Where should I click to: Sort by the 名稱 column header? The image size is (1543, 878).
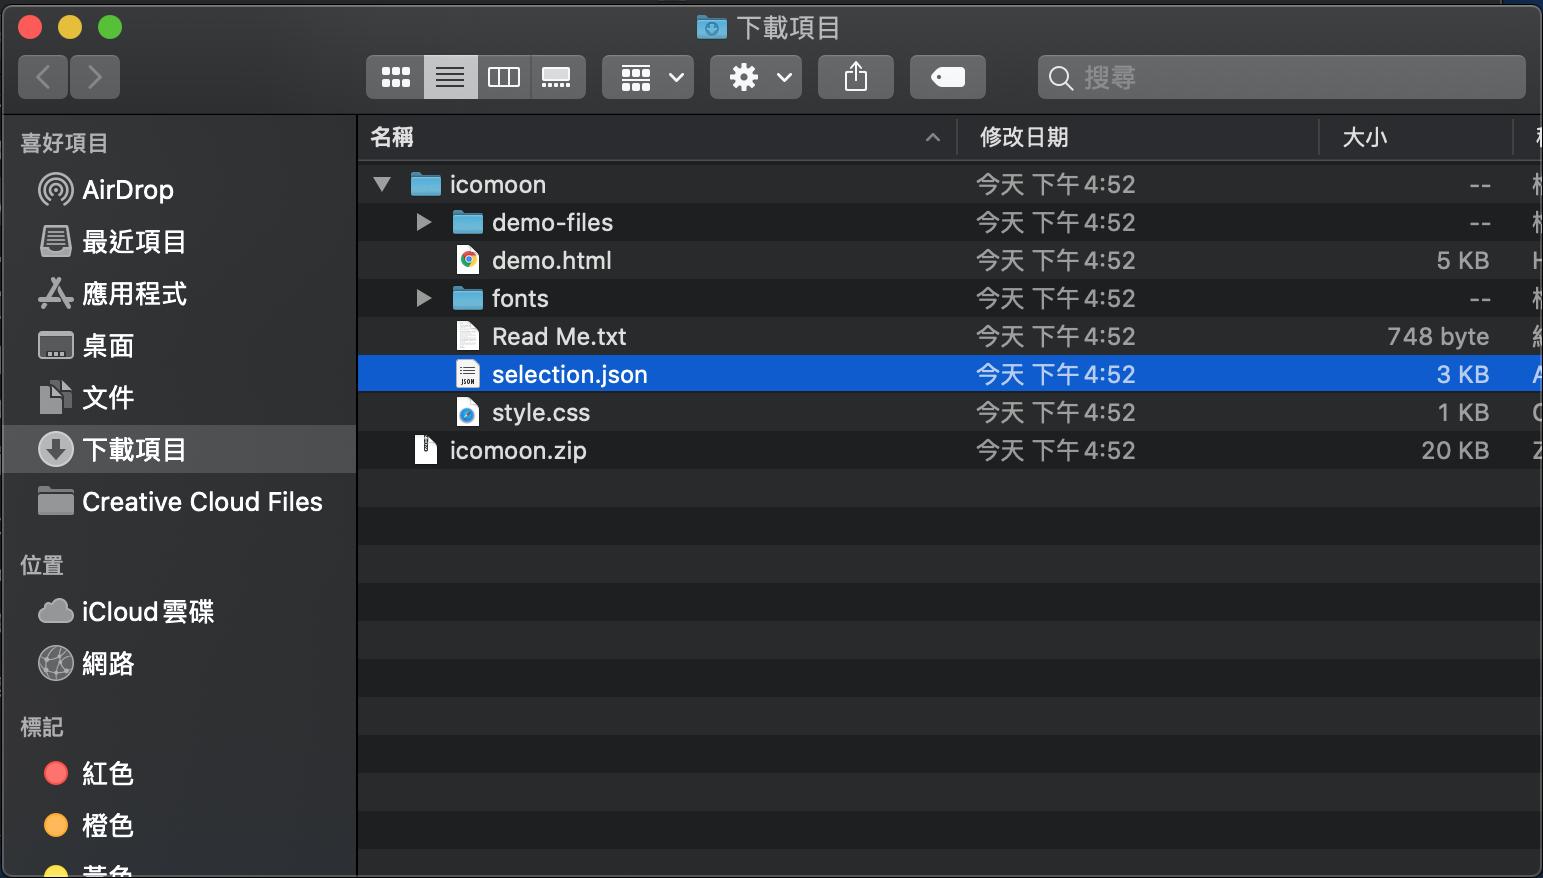pos(657,137)
